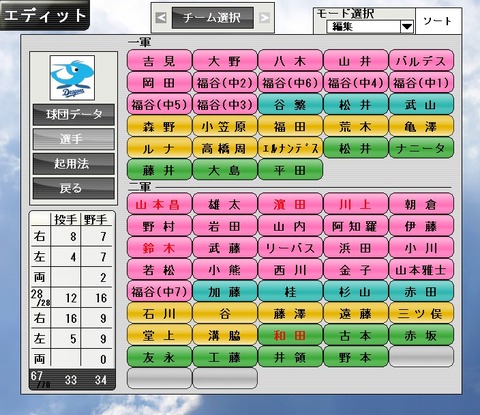Select second-team catcher 赤田
480x415 pixels.
(421, 292)
